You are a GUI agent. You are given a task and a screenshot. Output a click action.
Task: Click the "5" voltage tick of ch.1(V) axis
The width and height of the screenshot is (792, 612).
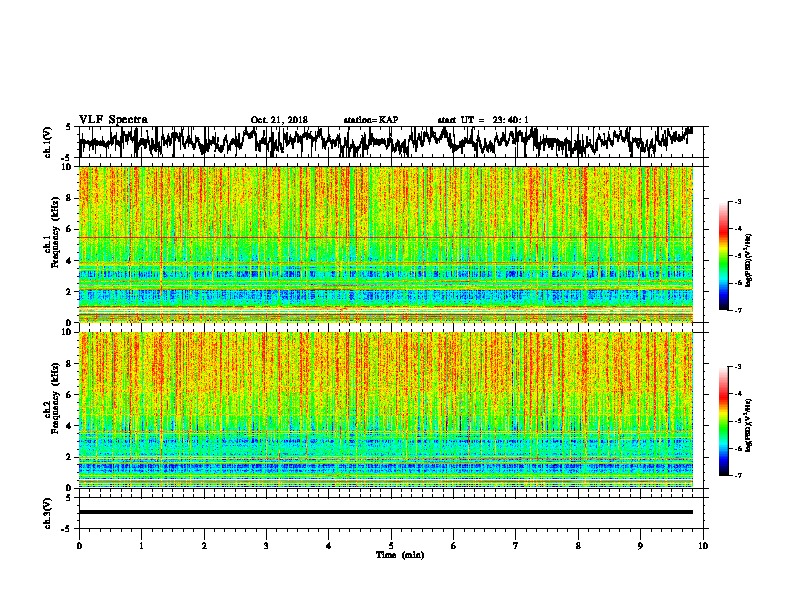(x=68, y=127)
